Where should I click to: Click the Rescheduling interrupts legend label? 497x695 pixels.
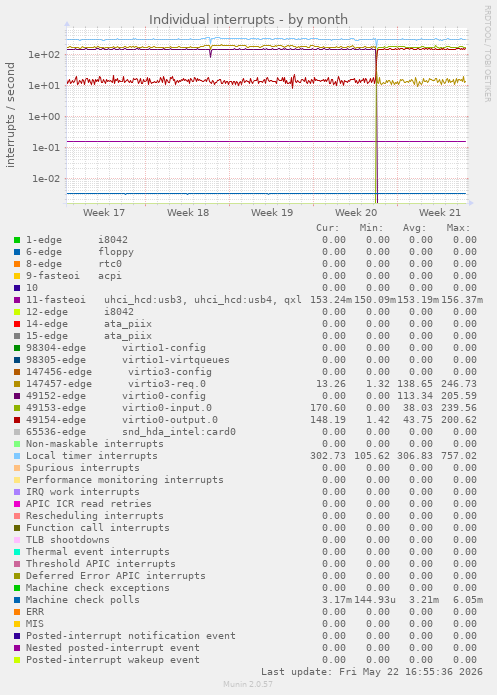click(x=95, y=516)
